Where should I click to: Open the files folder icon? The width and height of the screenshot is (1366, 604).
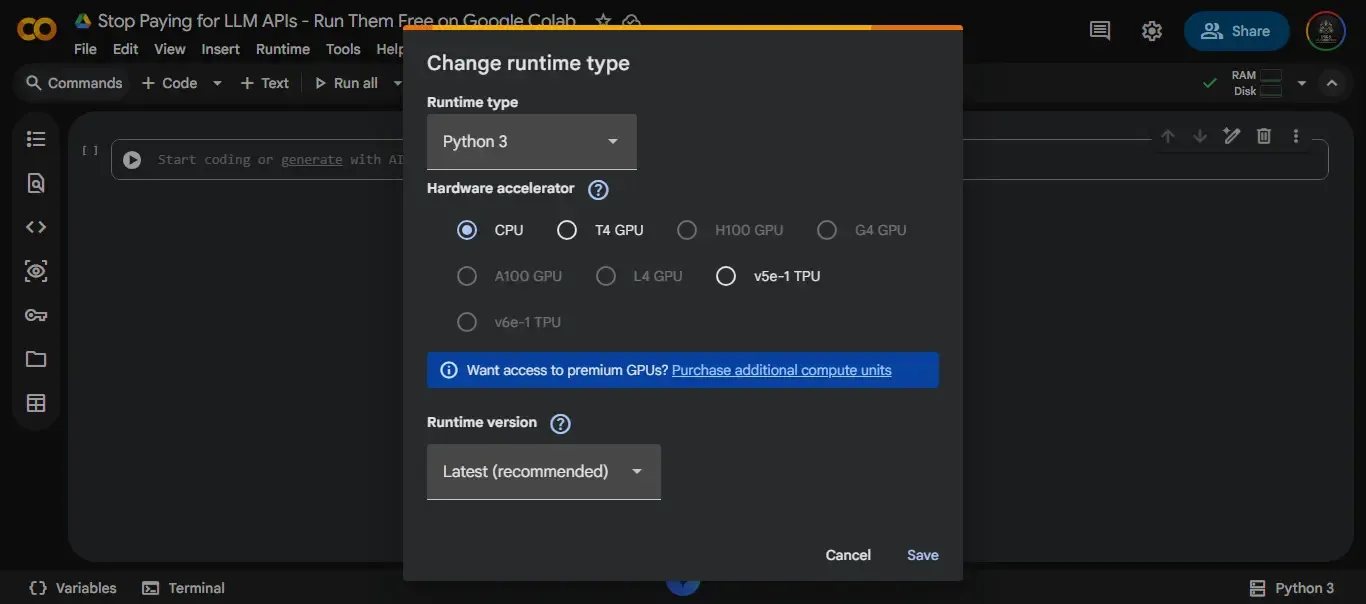(36, 359)
